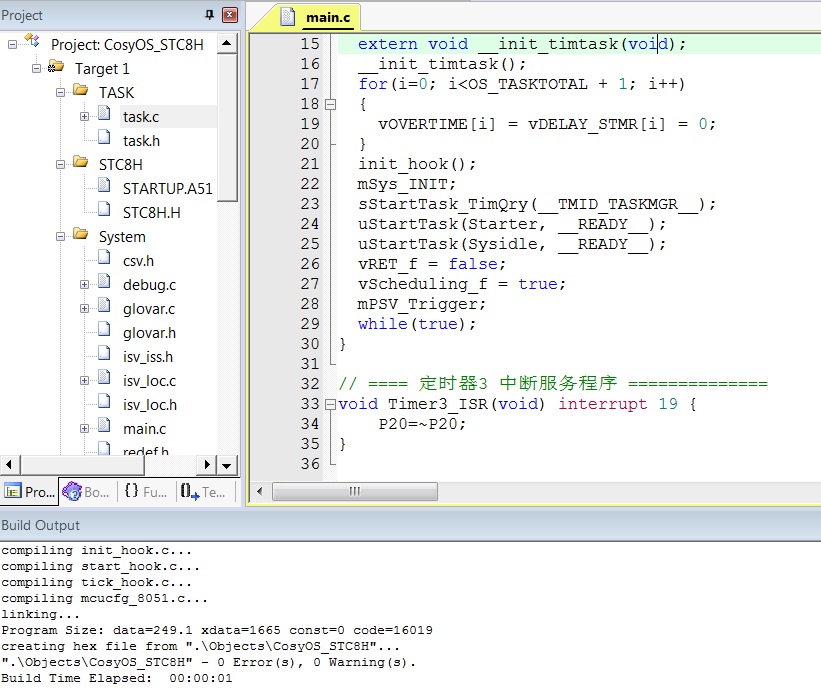Click the while(true); statement on line 29
The width and height of the screenshot is (821, 697).
pyautogui.click(x=417, y=324)
